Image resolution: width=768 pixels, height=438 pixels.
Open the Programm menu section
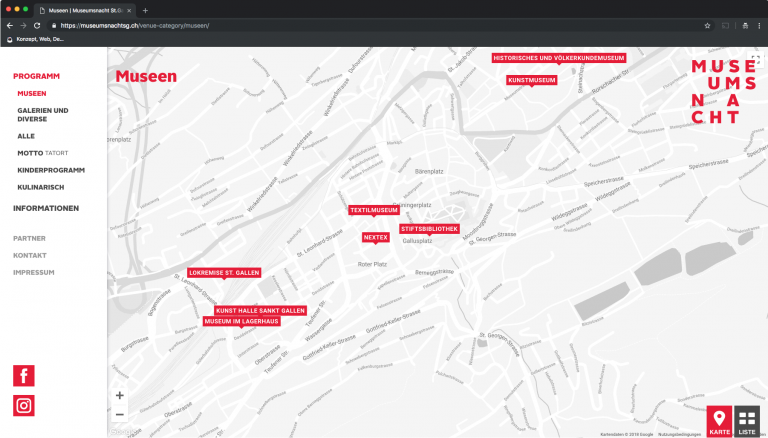(x=36, y=76)
